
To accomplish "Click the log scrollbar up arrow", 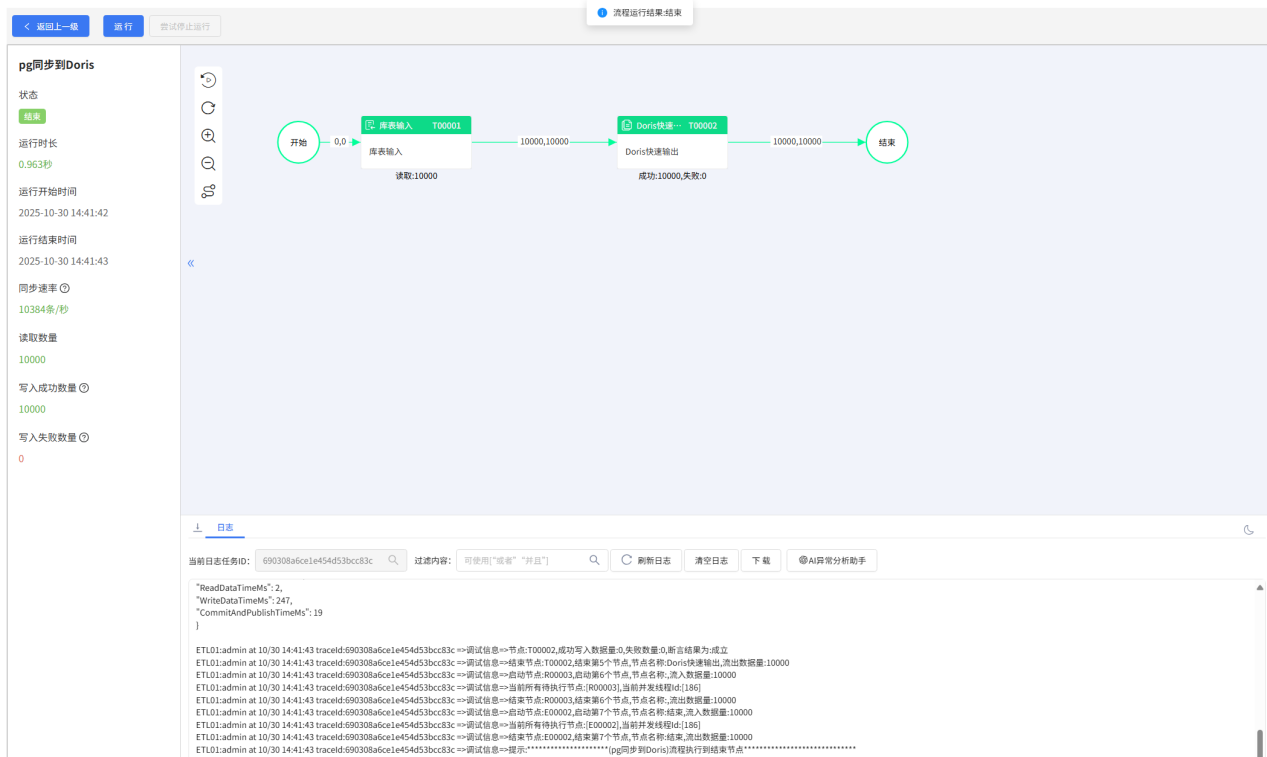I will click(1260, 588).
